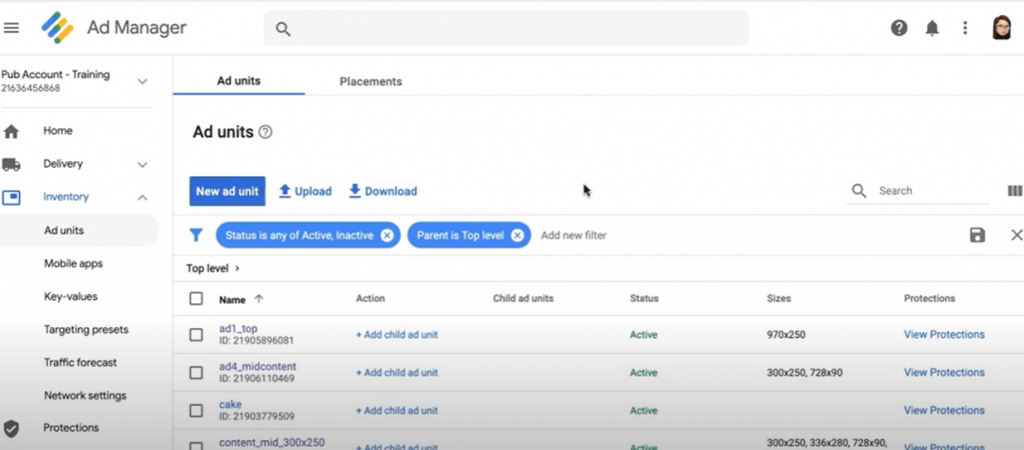Add child ad unit to ad4_midcontent

pos(396,373)
